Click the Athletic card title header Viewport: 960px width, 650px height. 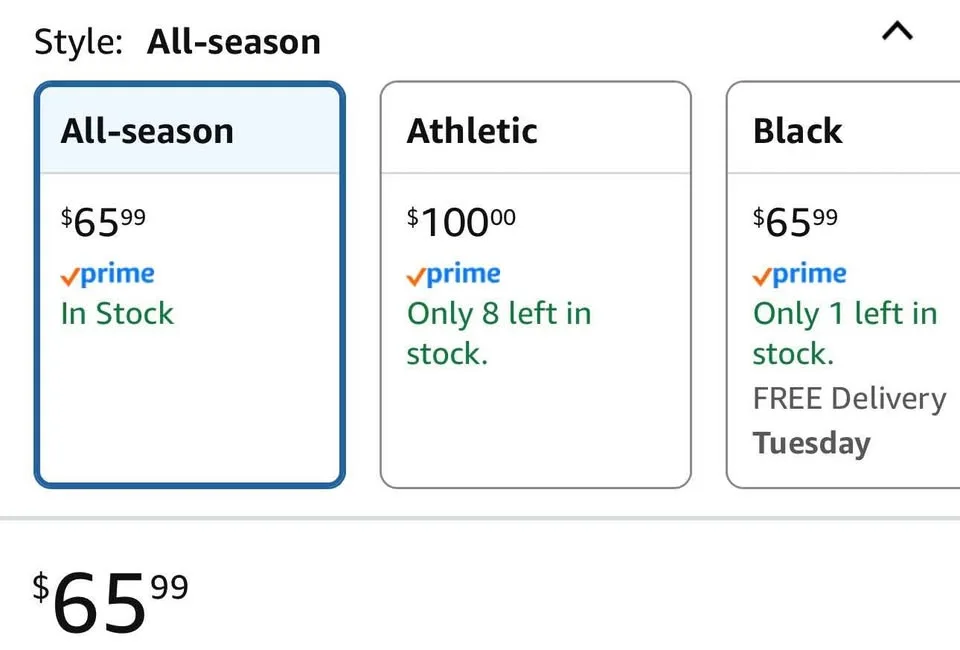[472, 131]
